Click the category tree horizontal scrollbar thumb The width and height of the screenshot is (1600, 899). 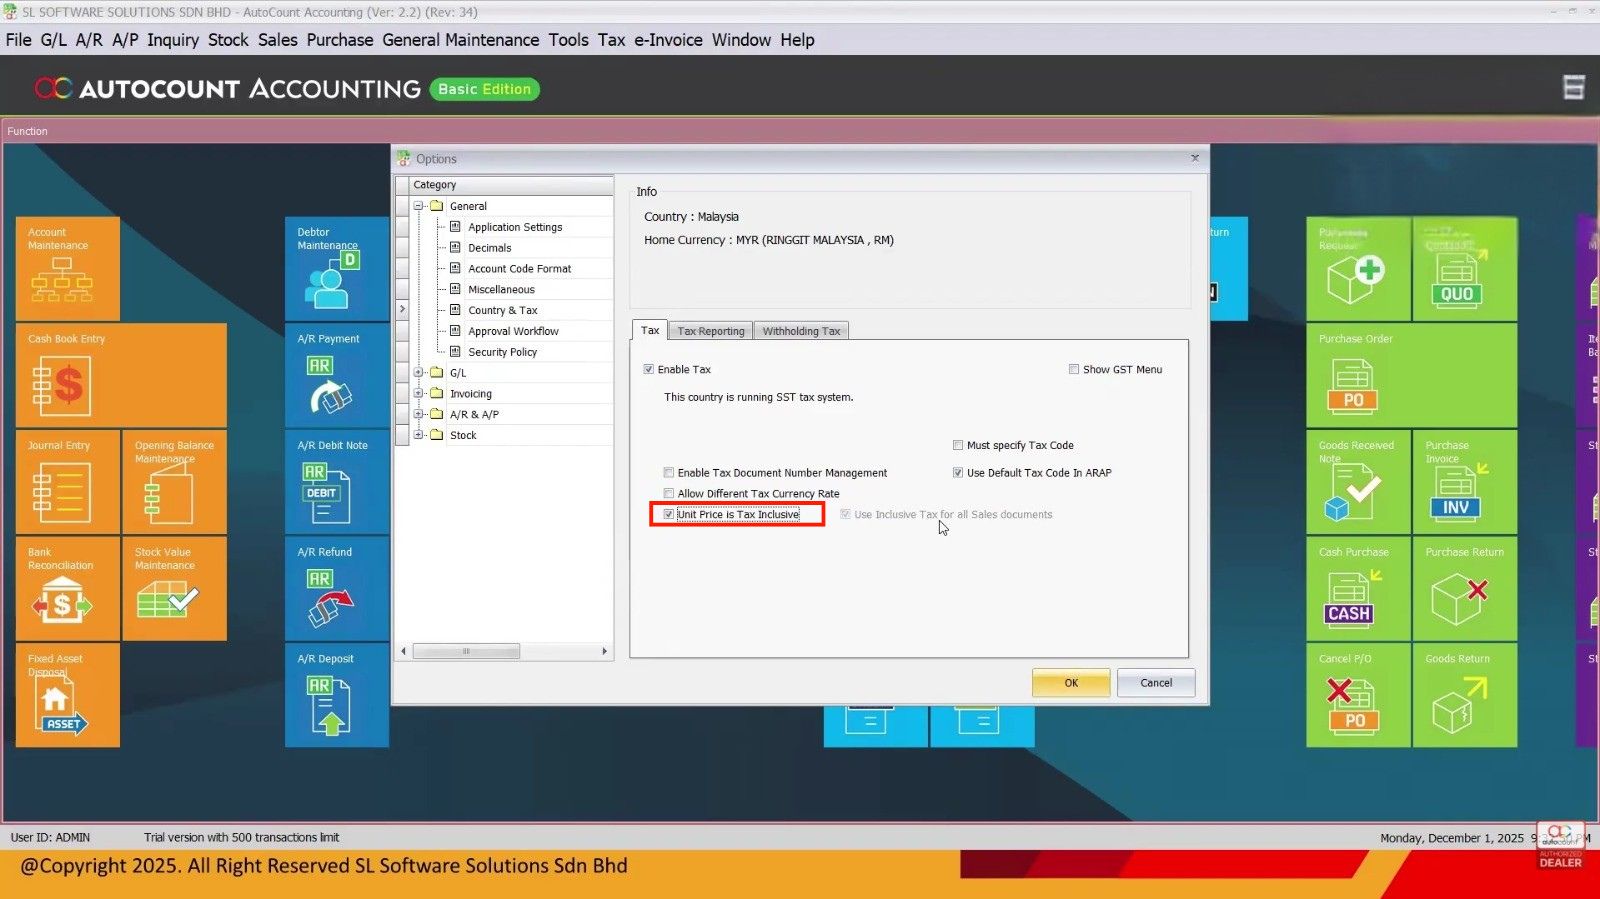[466, 651]
